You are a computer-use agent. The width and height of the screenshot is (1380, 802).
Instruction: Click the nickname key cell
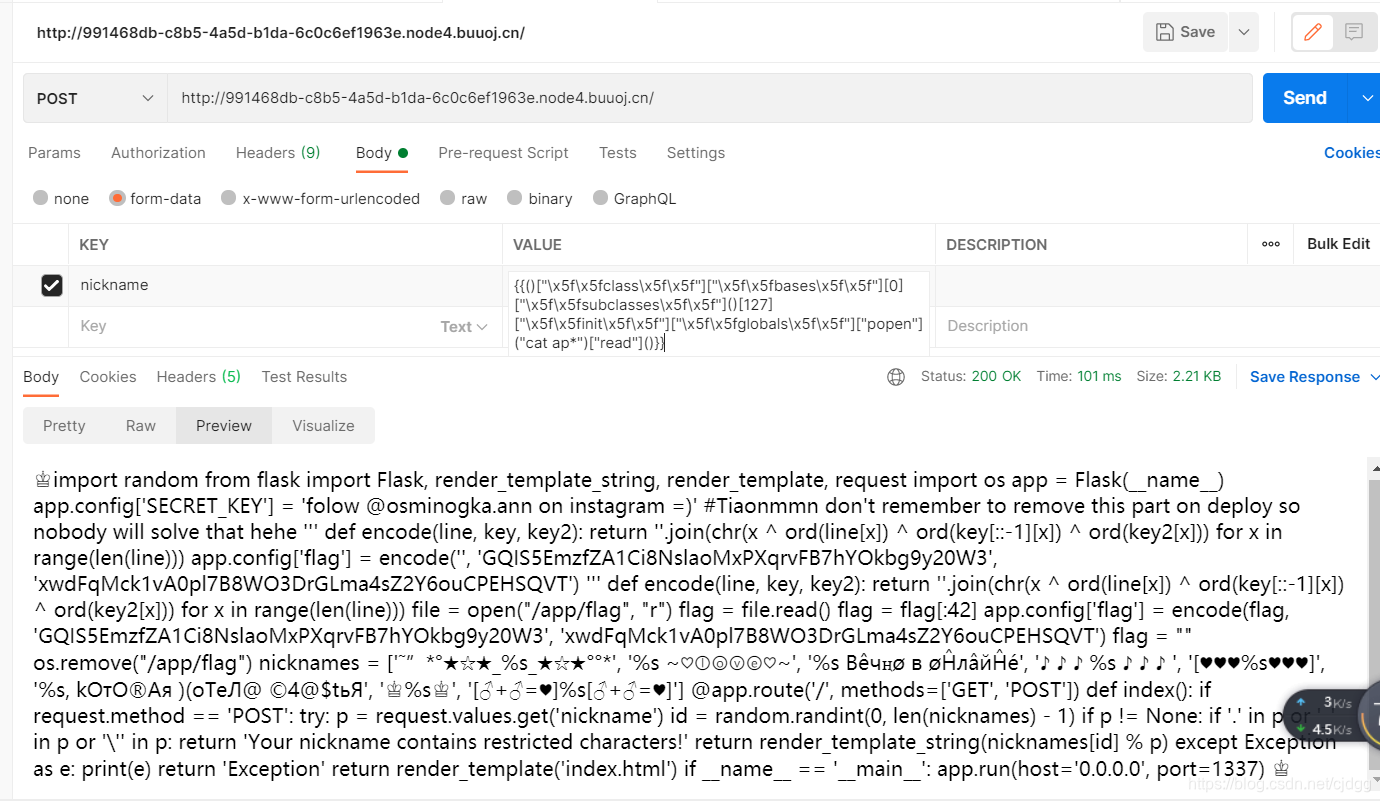click(x=285, y=285)
